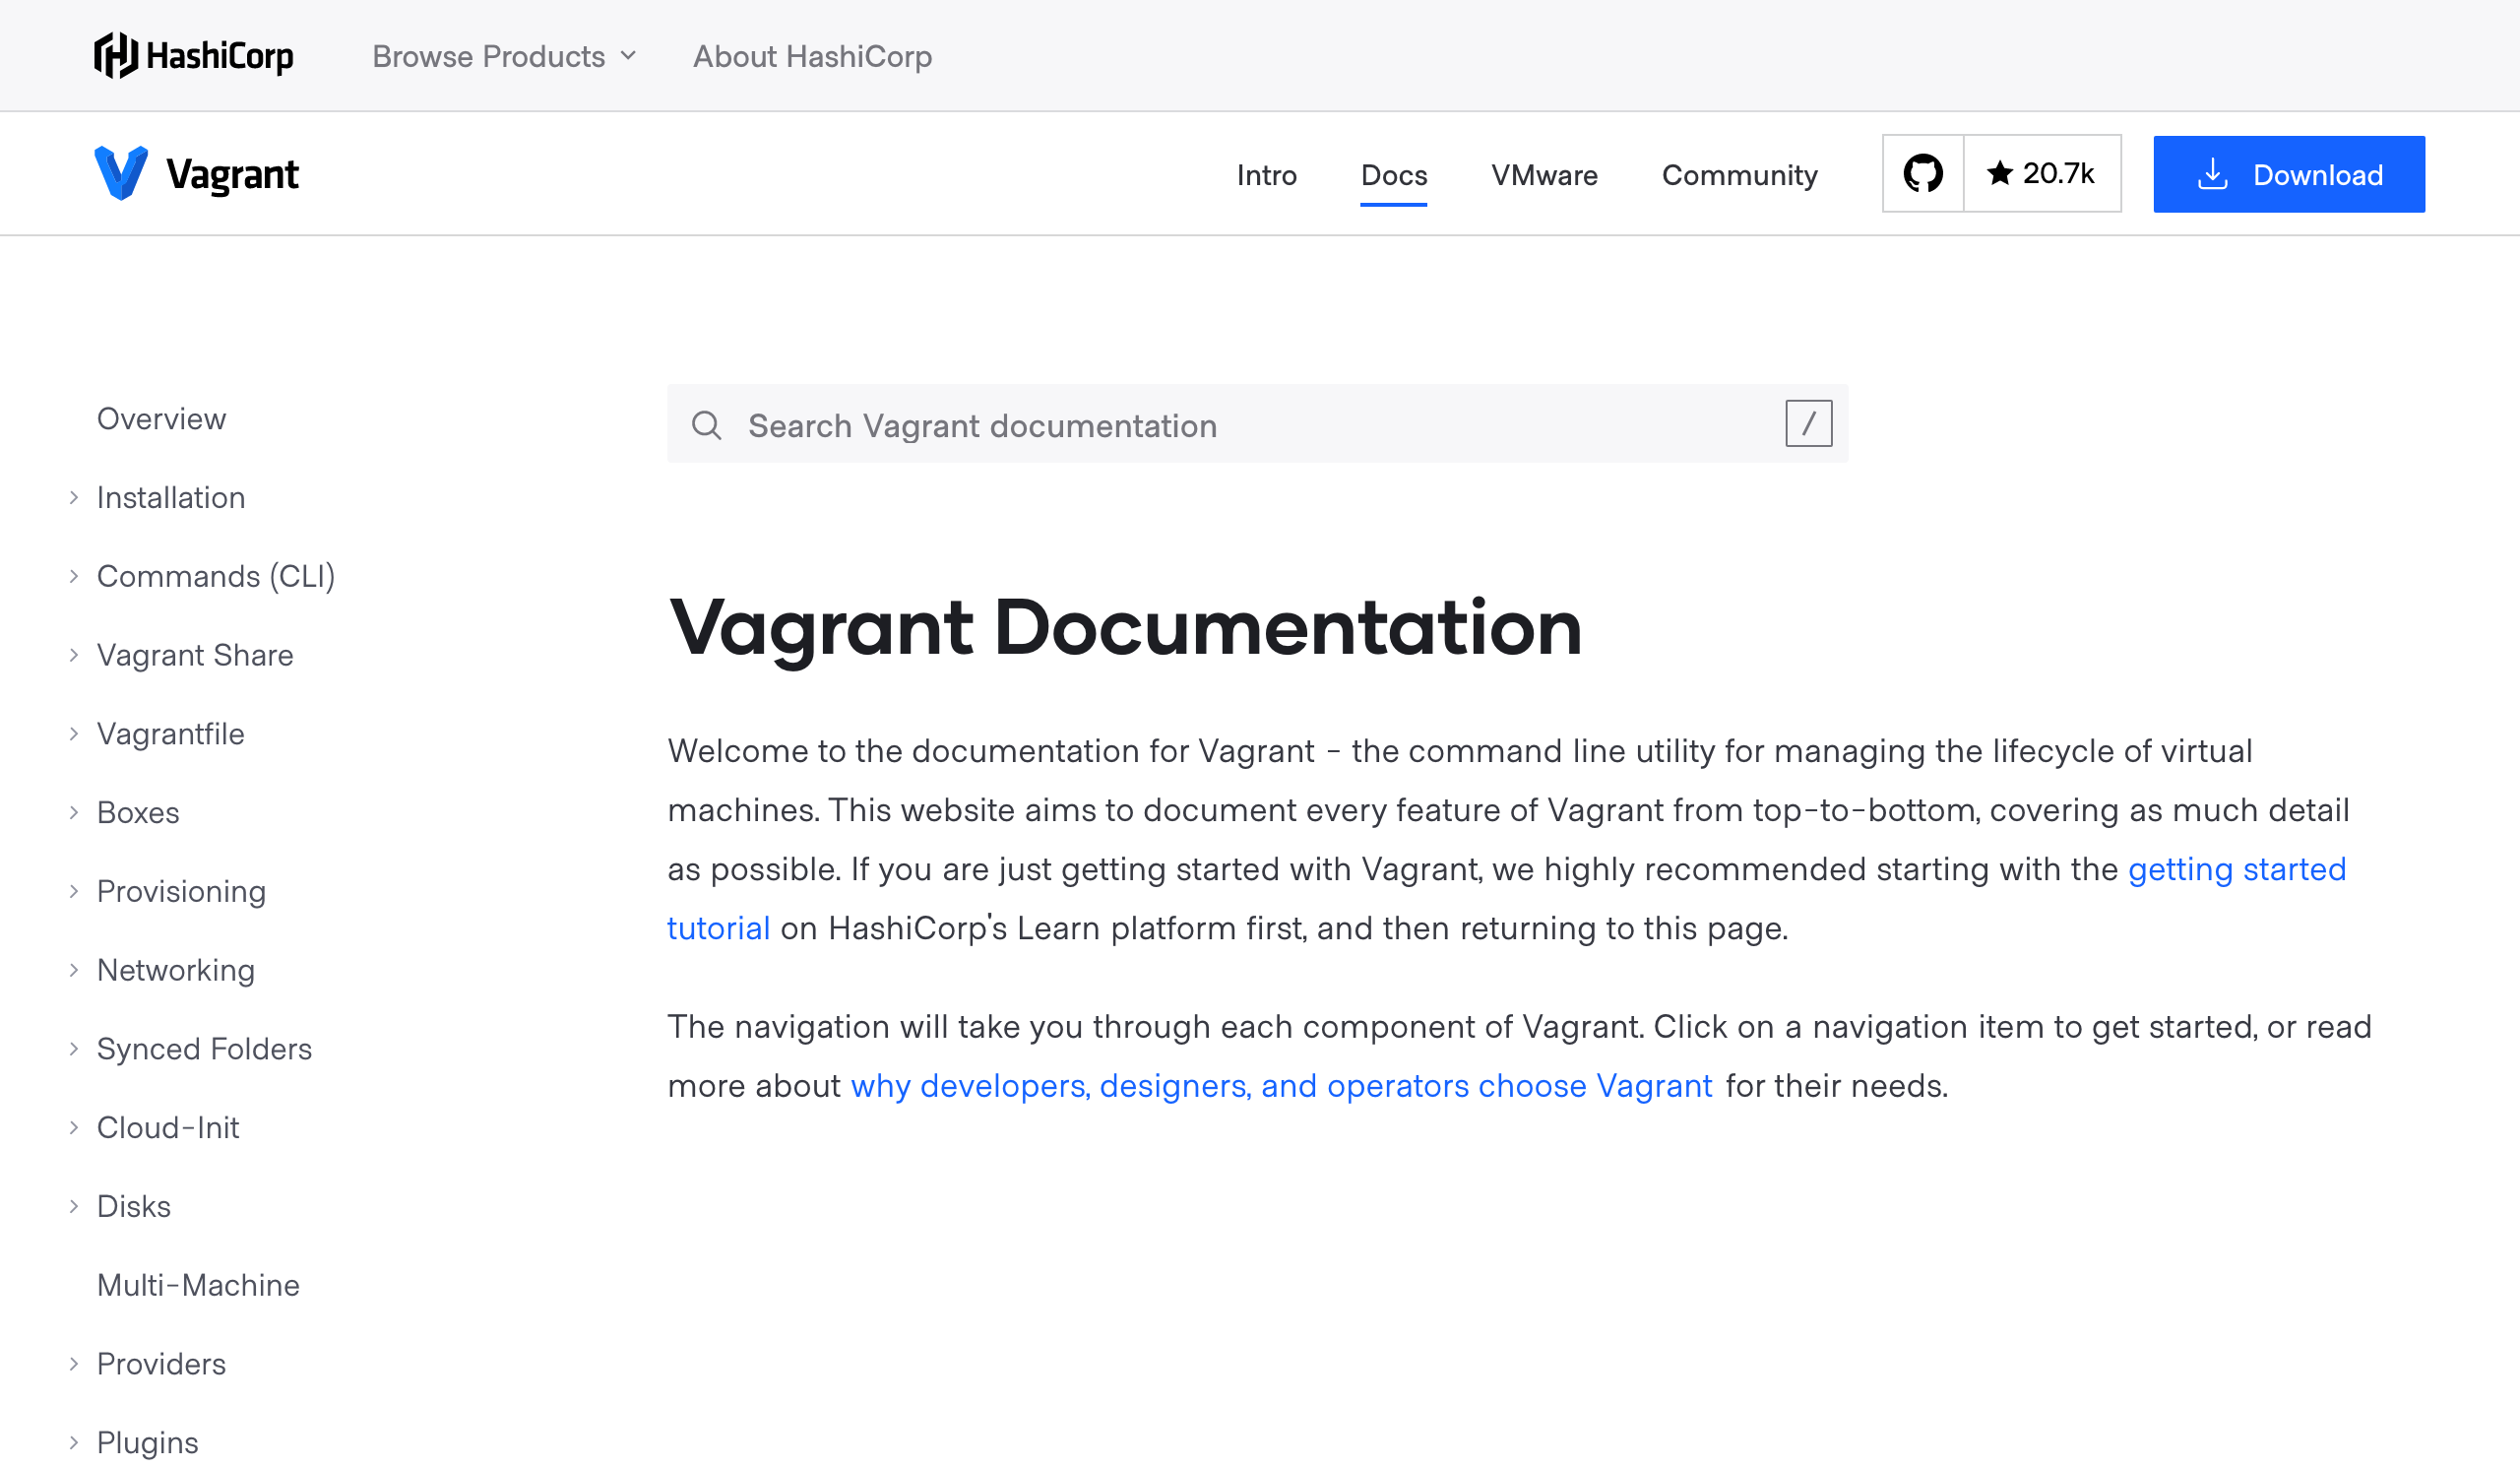The image size is (2520, 1467).
Task: Expand the Synced Folders section
Action: pos(74,1048)
